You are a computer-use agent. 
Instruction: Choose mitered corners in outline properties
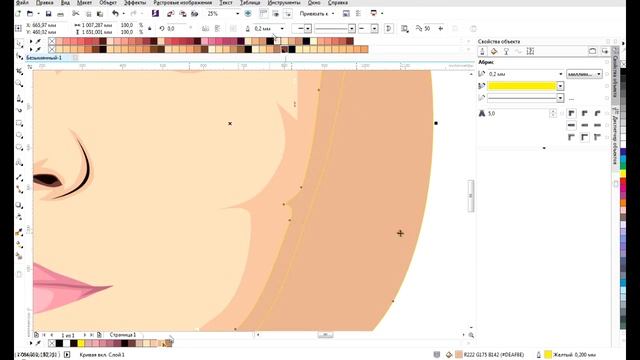point(572,113)
